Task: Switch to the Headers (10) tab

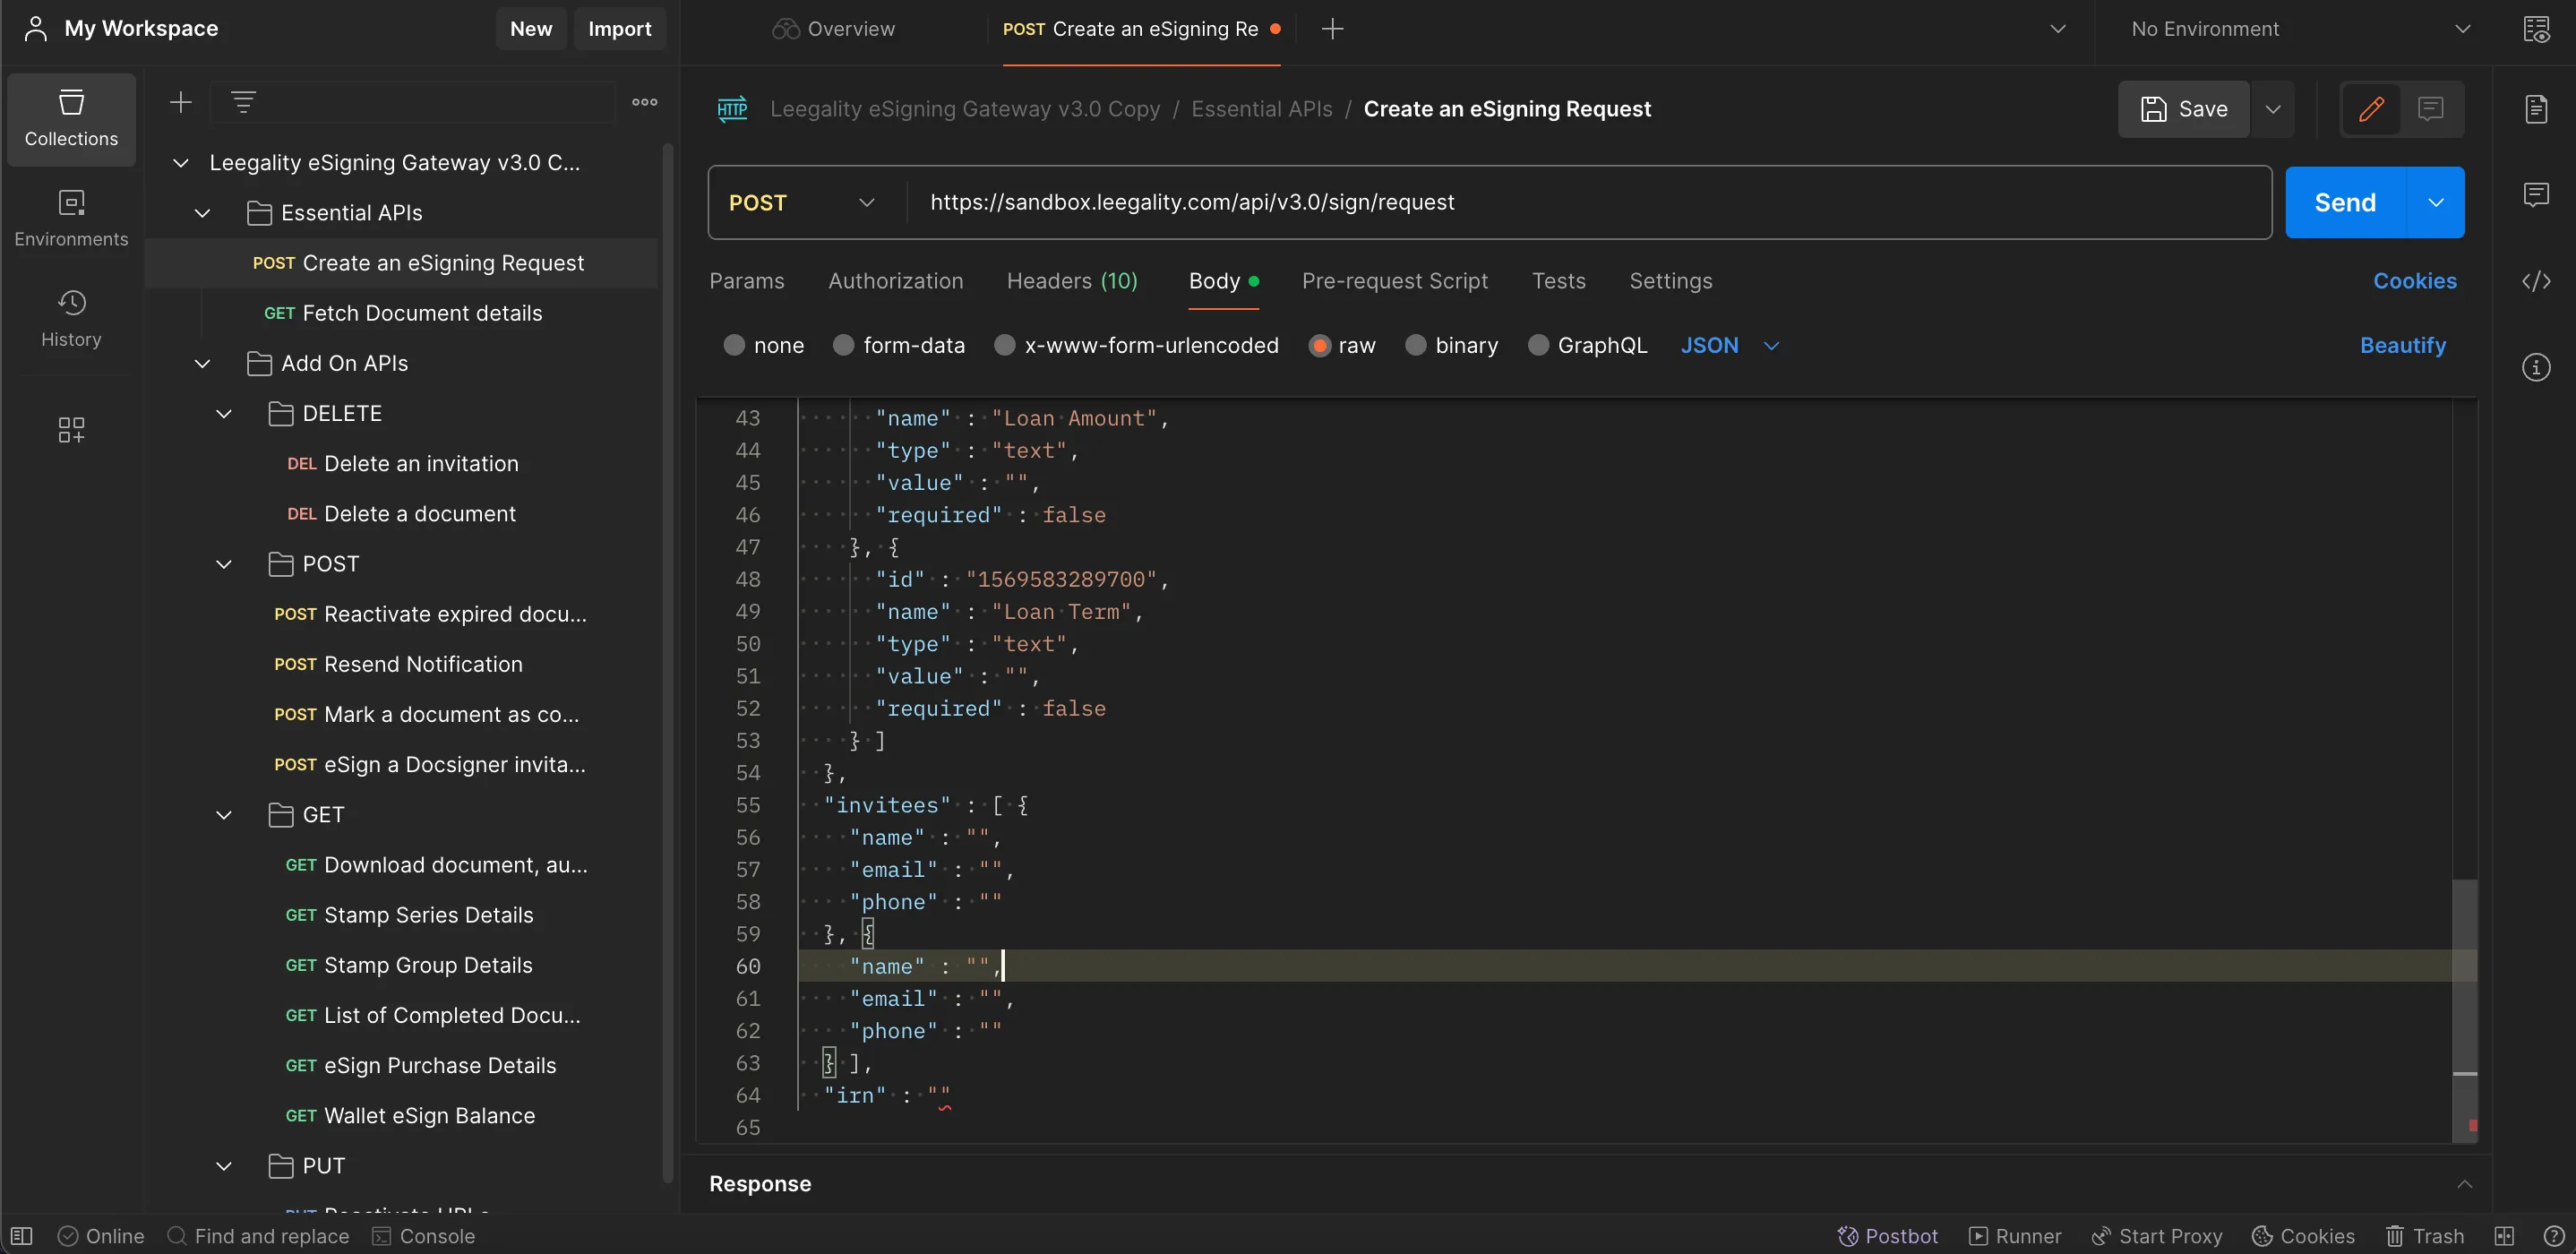Action: (1072, 281)
